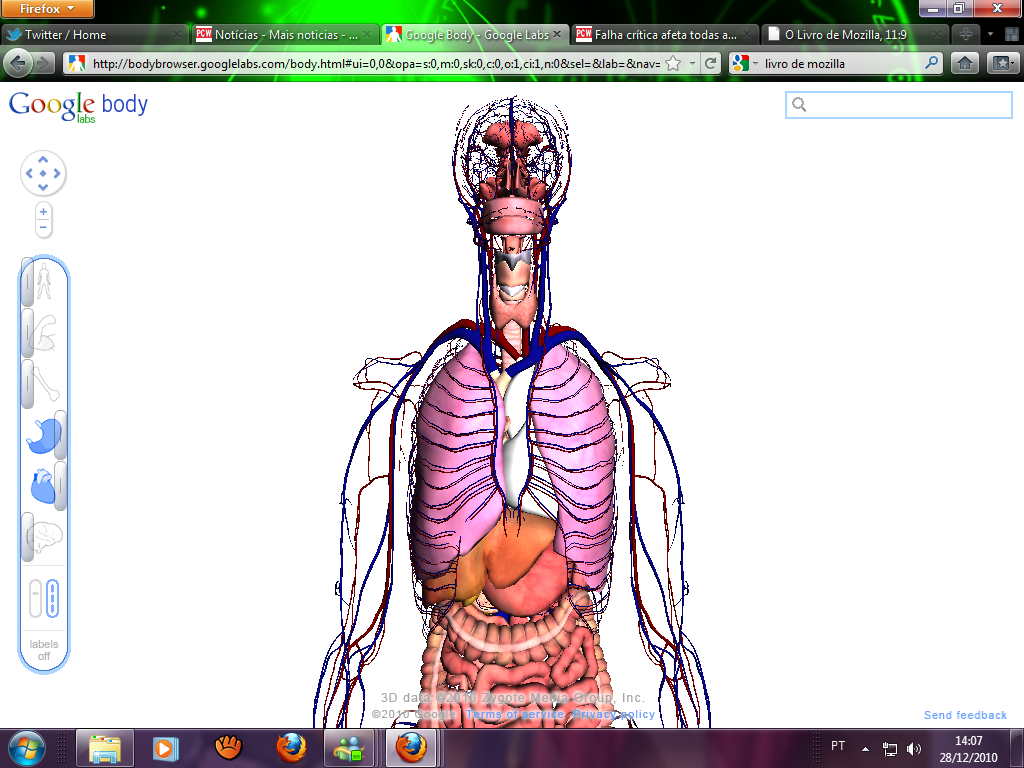Toggle the skin layer body icon
Image resolution: width=1024 pixels, height=768 pixels.
coord(44,283)
